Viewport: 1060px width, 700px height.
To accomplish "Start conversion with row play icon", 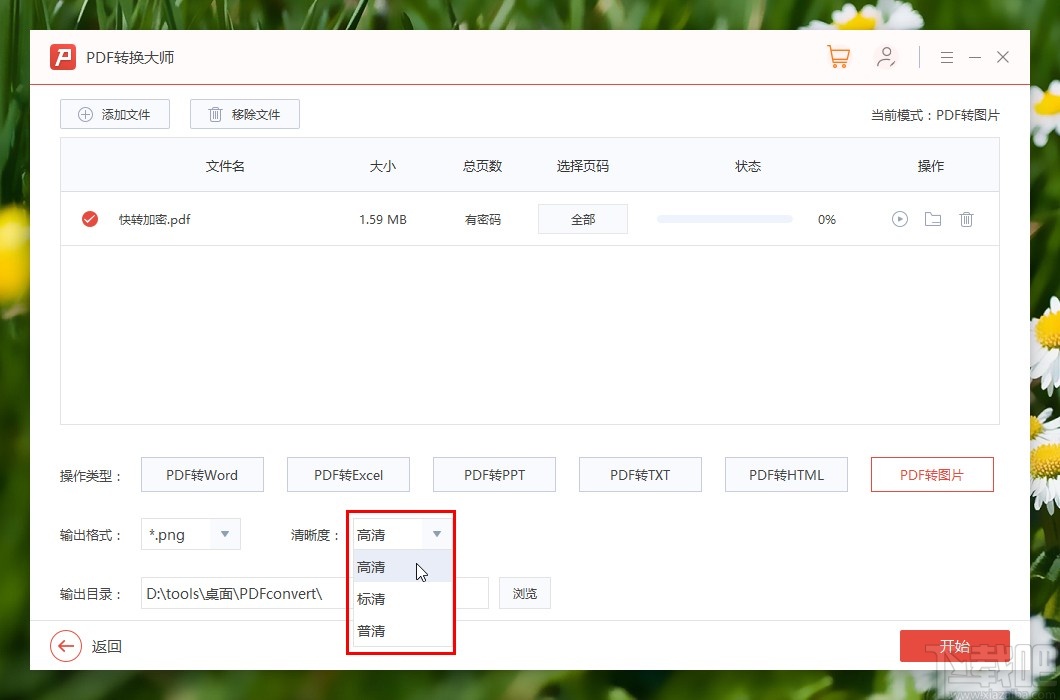I will pos(899,219).
